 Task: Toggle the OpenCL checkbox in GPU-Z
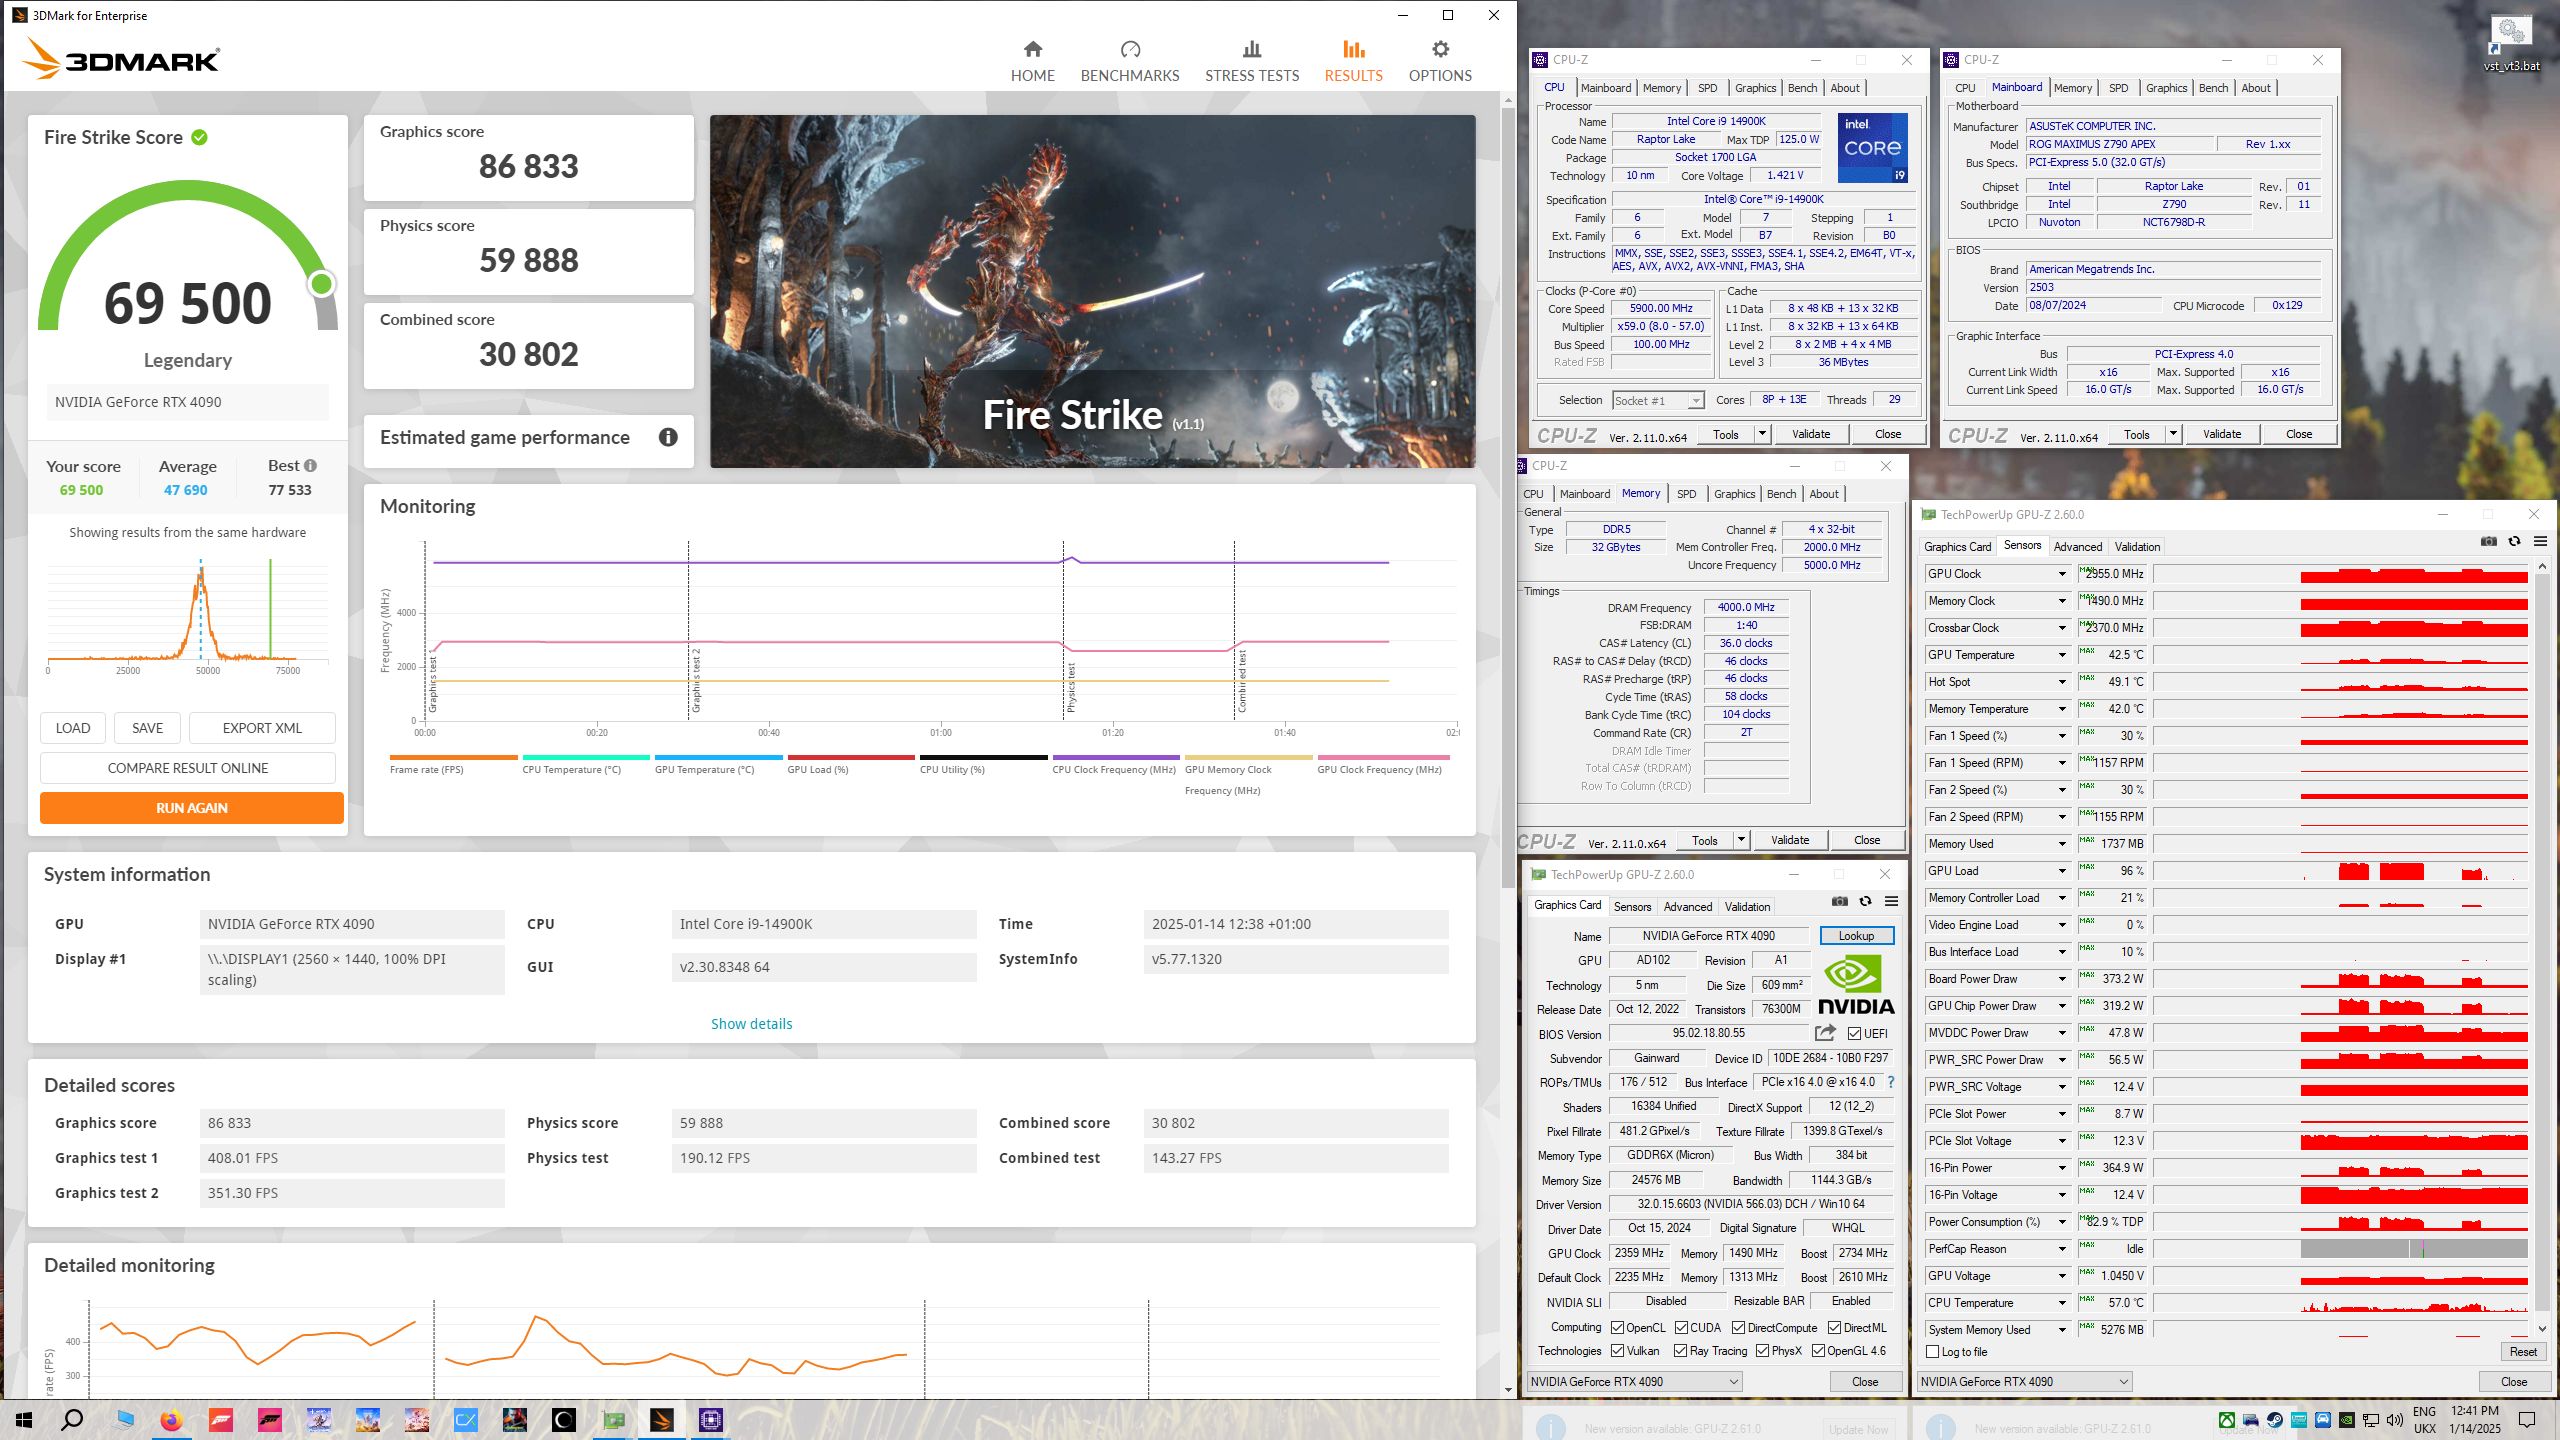point(1617,1328)
